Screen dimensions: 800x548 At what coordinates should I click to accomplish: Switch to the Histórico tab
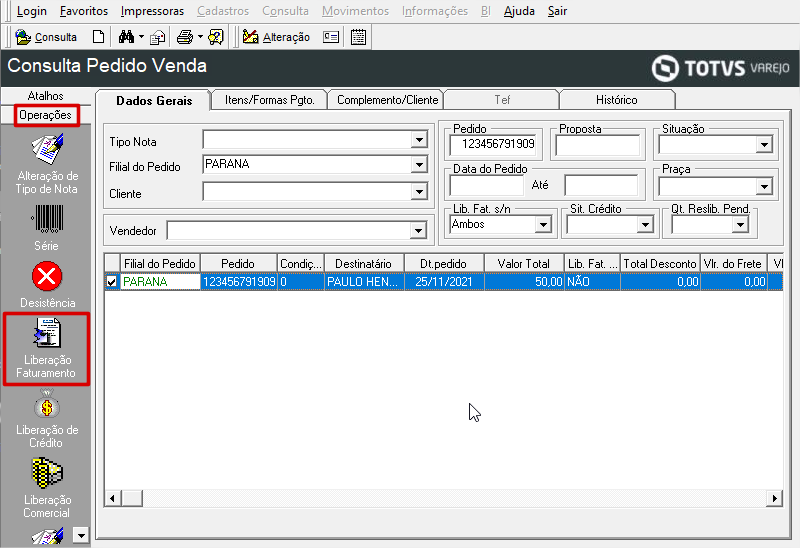pos(616,100)
